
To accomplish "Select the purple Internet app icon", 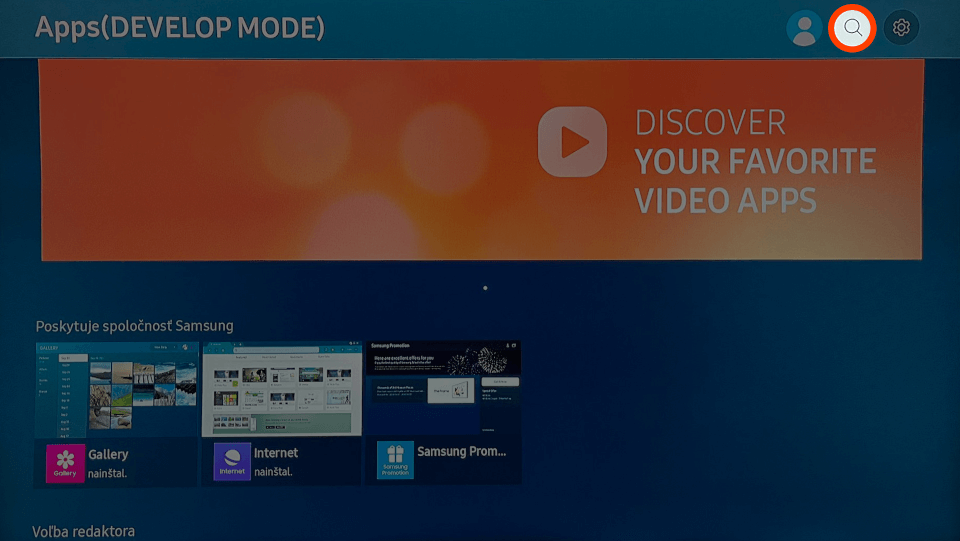I will (x=232, y=461).
